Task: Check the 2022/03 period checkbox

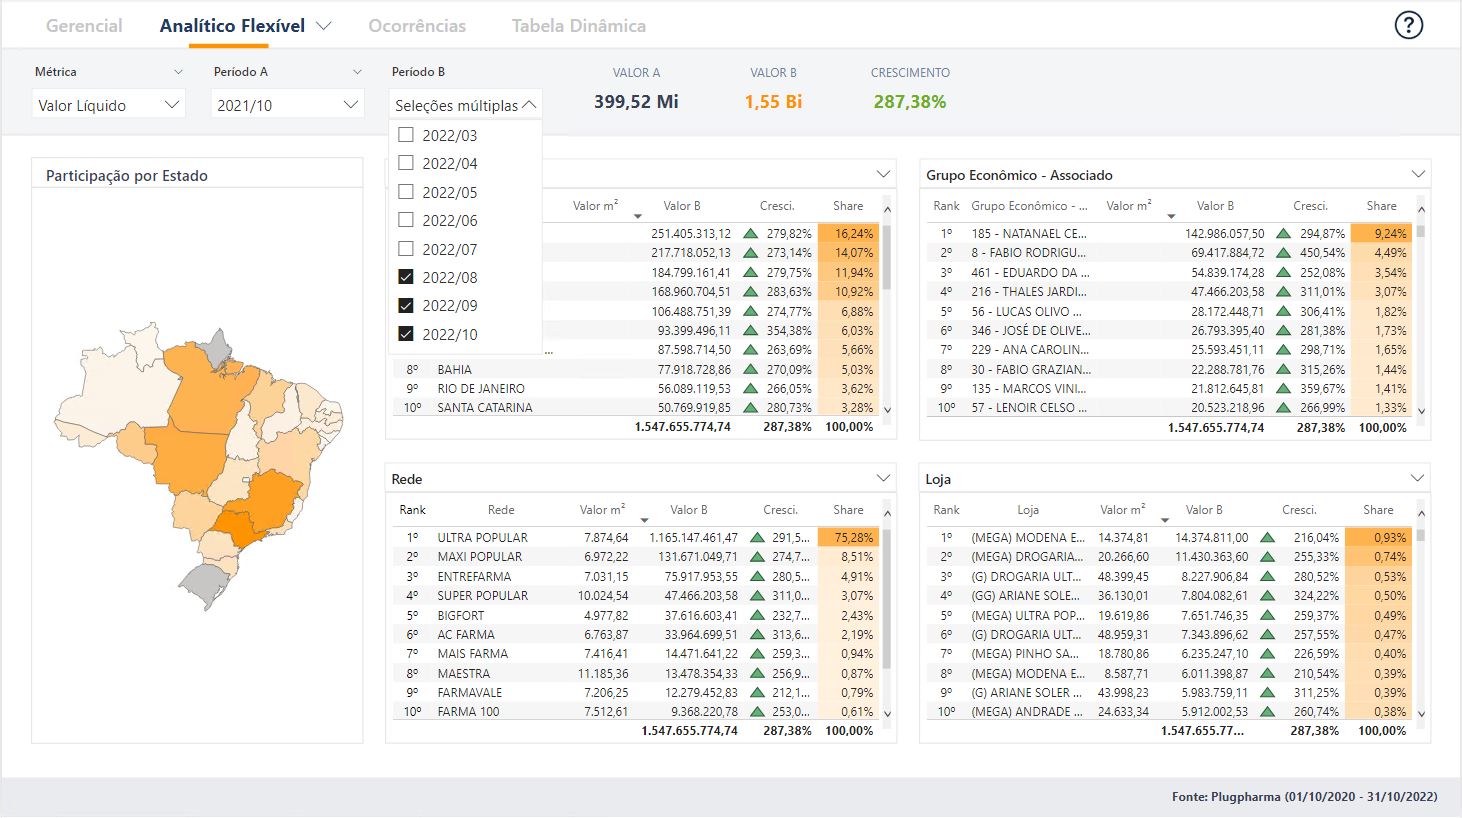Action: [406, 135]
